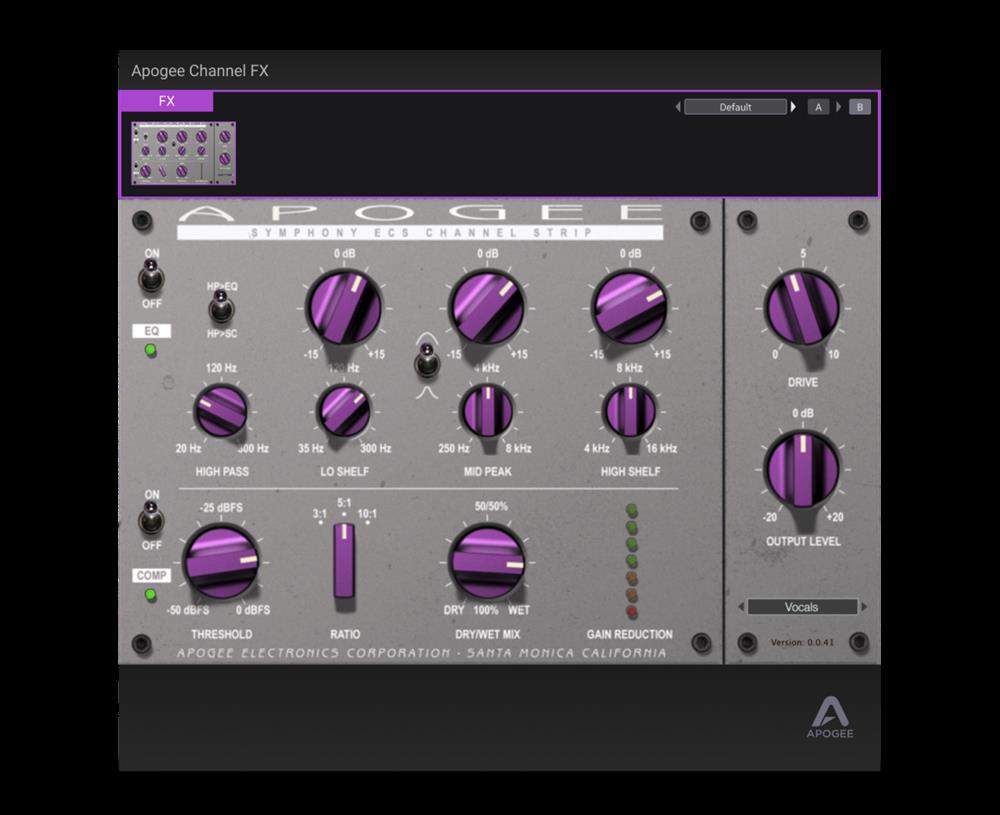Click the Mid Peak frequency knob

point(487,411)
